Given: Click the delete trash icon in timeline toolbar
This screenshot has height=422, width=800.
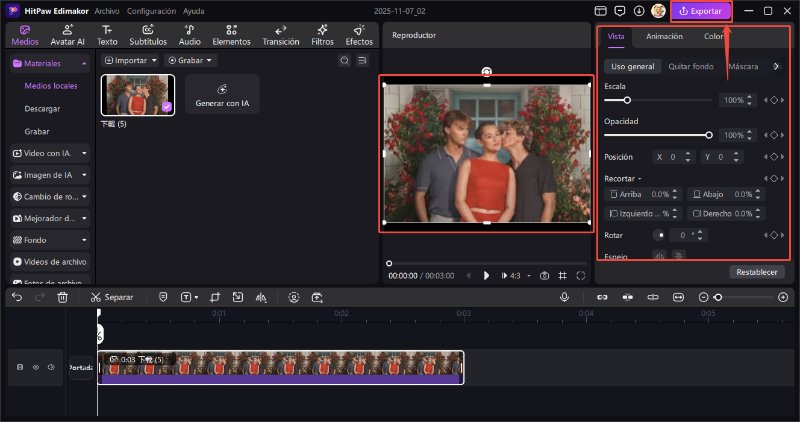Looking at the screenshot, I should coord(63,297).
